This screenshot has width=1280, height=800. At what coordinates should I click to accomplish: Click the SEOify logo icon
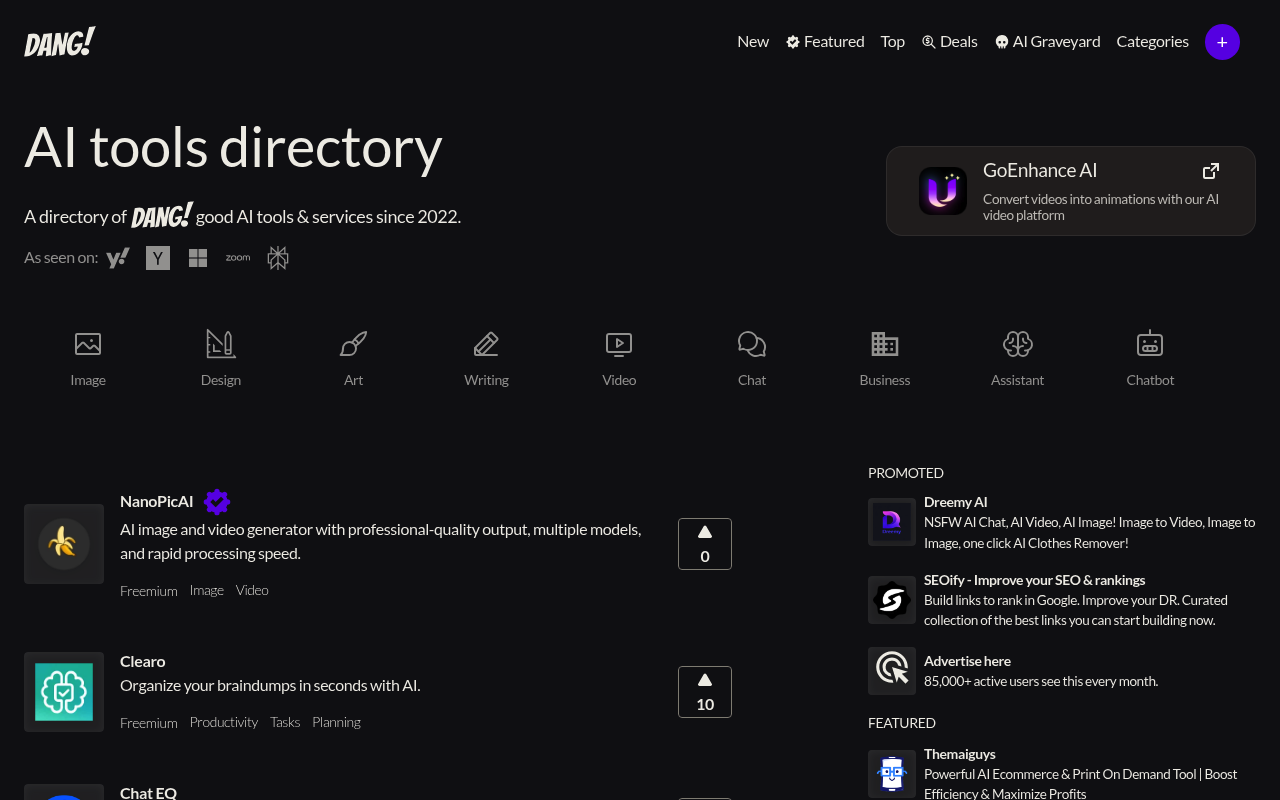pyautogui.click(x=892, y=600)
